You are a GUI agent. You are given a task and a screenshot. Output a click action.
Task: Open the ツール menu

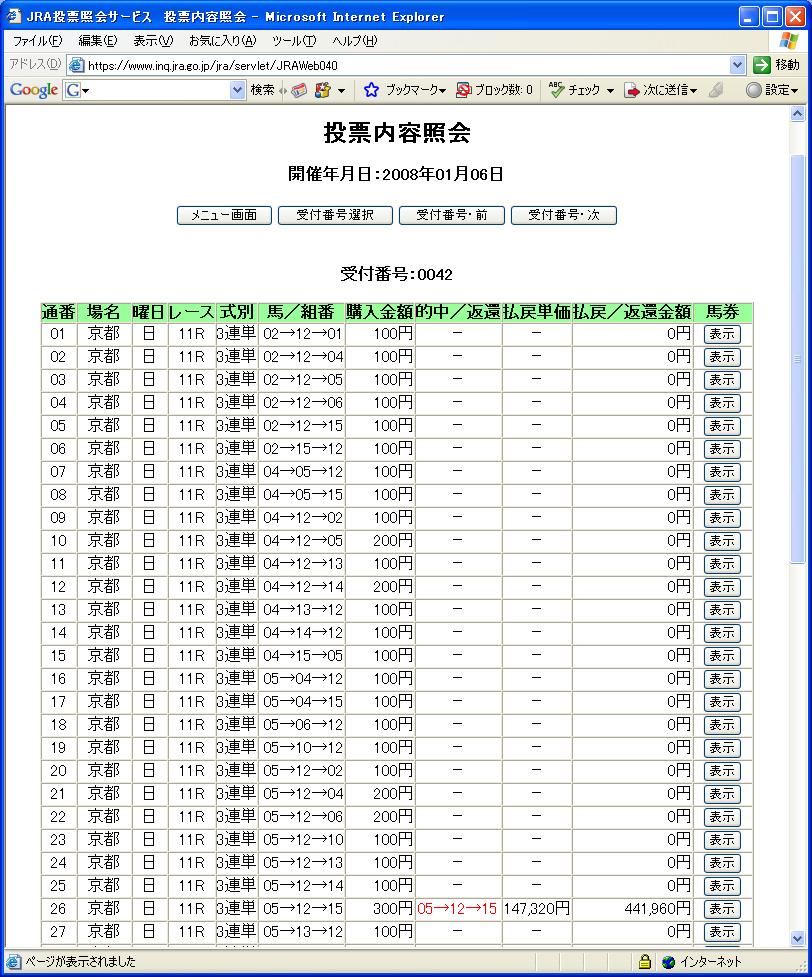pyautogui.click(x=294, y=41)
